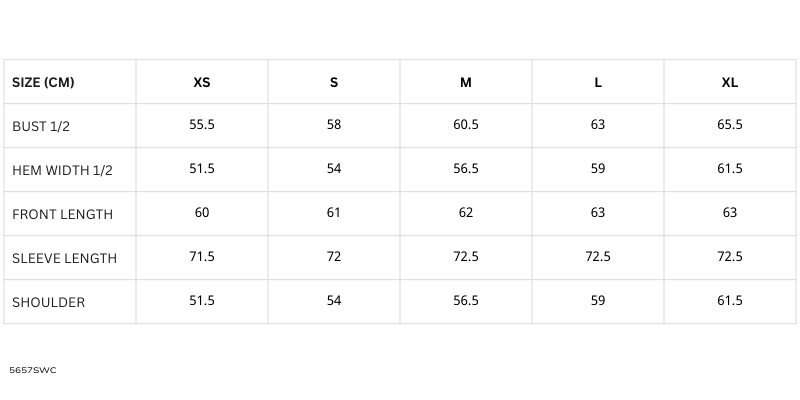The width and height of the screenshot is (800, 400).
Task: Click the XL bust value 65.5
Action: (730, 125)
